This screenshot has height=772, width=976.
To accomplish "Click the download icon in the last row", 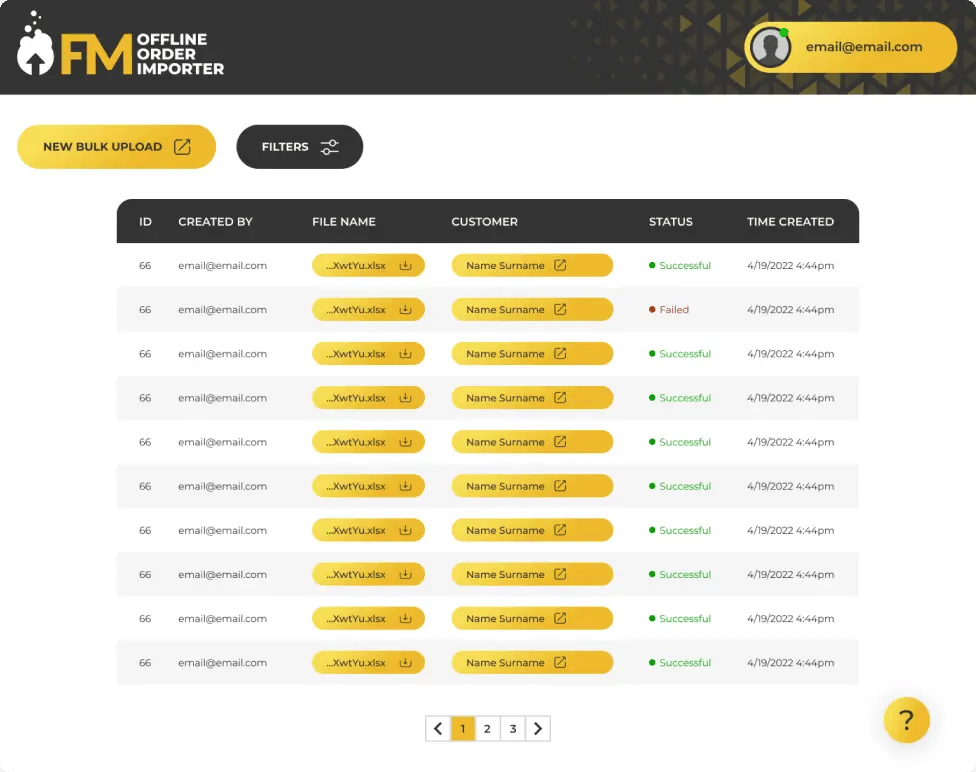I will [405, 663].
